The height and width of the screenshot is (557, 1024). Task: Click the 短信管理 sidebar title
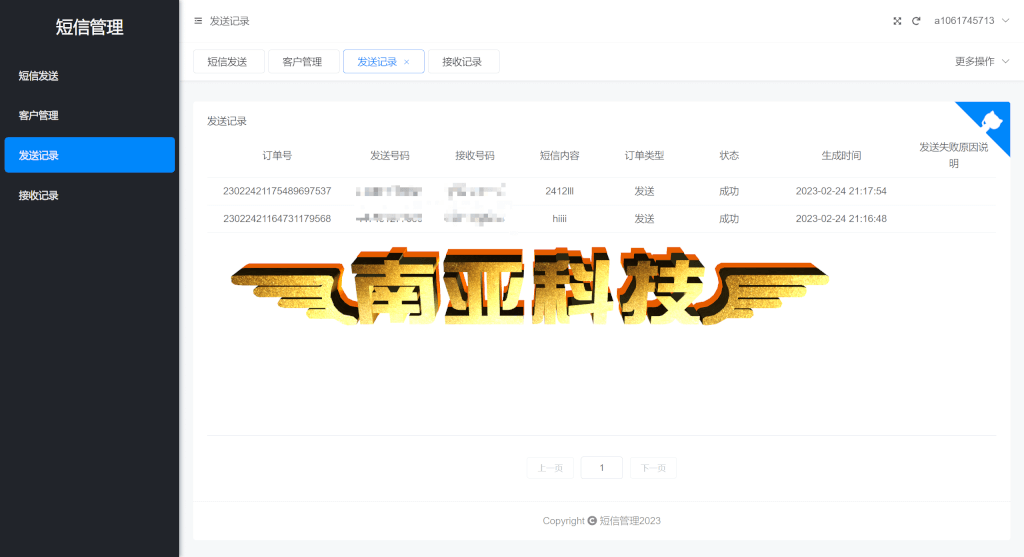89,27
